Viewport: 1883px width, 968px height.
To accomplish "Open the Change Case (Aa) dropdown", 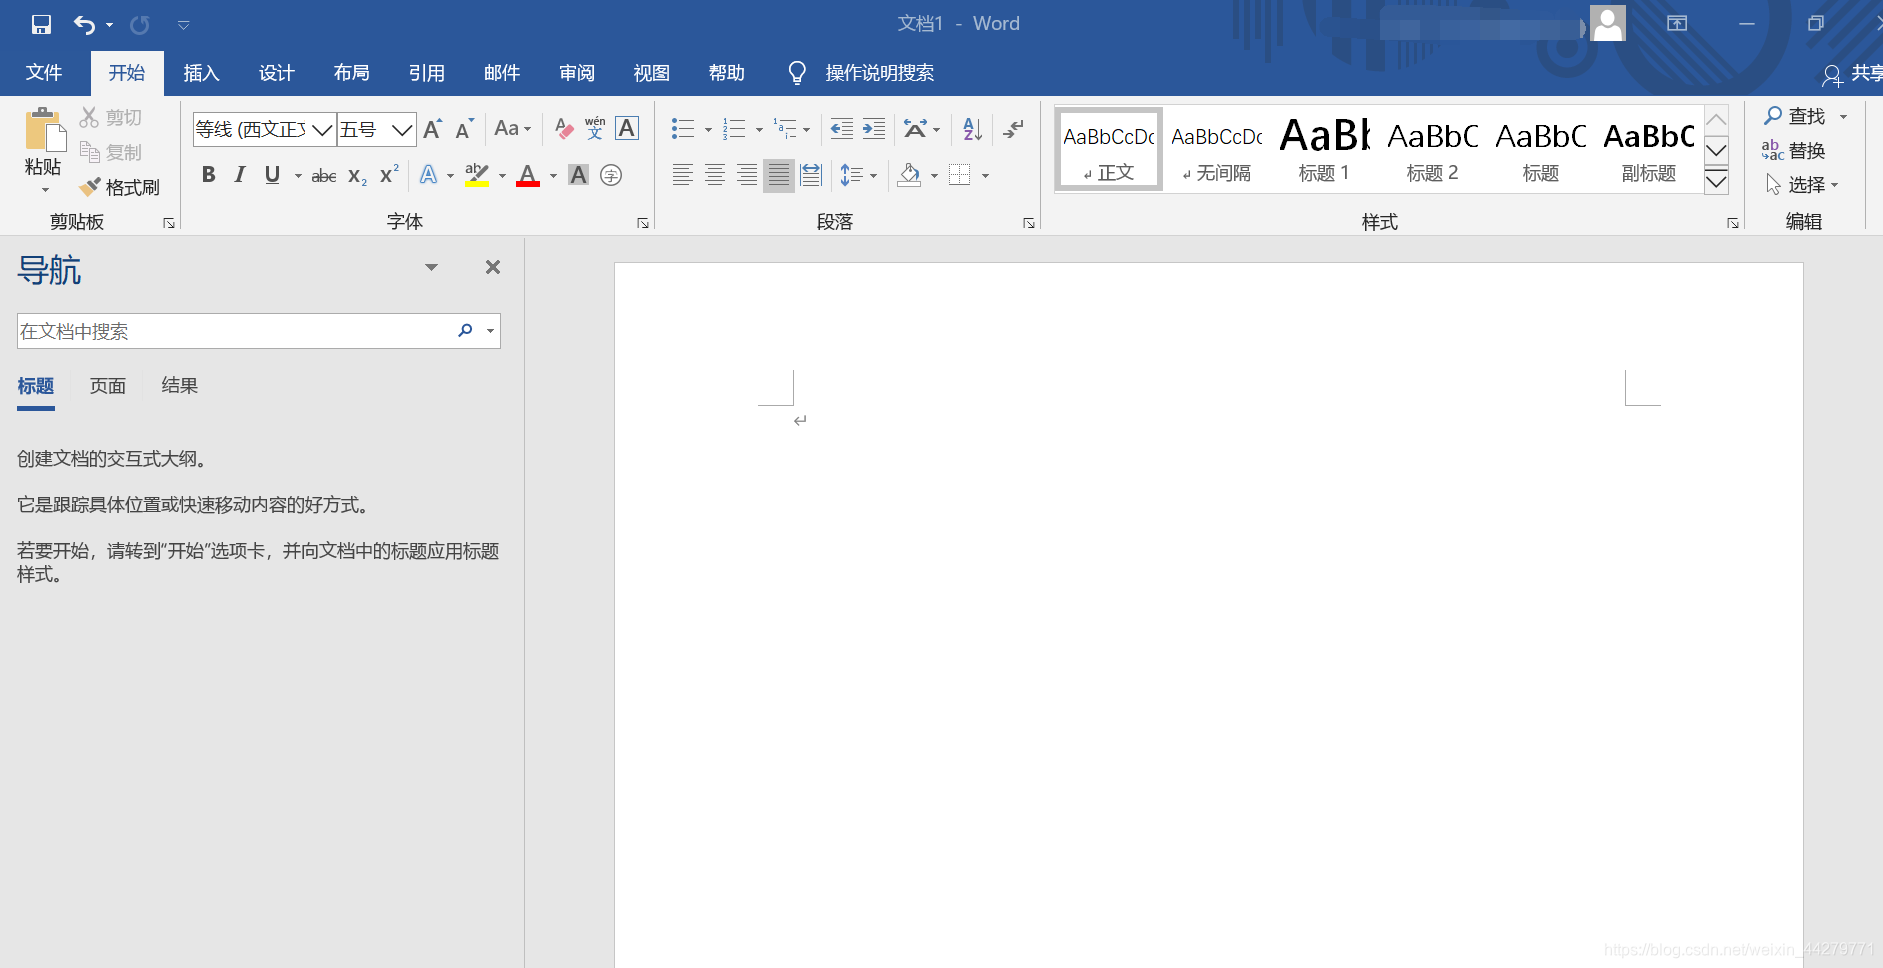I will [x=513, y=129].
